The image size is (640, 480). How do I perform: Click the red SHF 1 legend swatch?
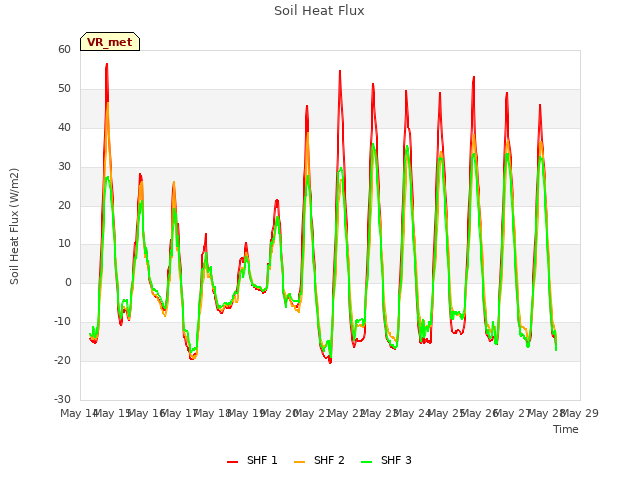[x=233, y=461]
